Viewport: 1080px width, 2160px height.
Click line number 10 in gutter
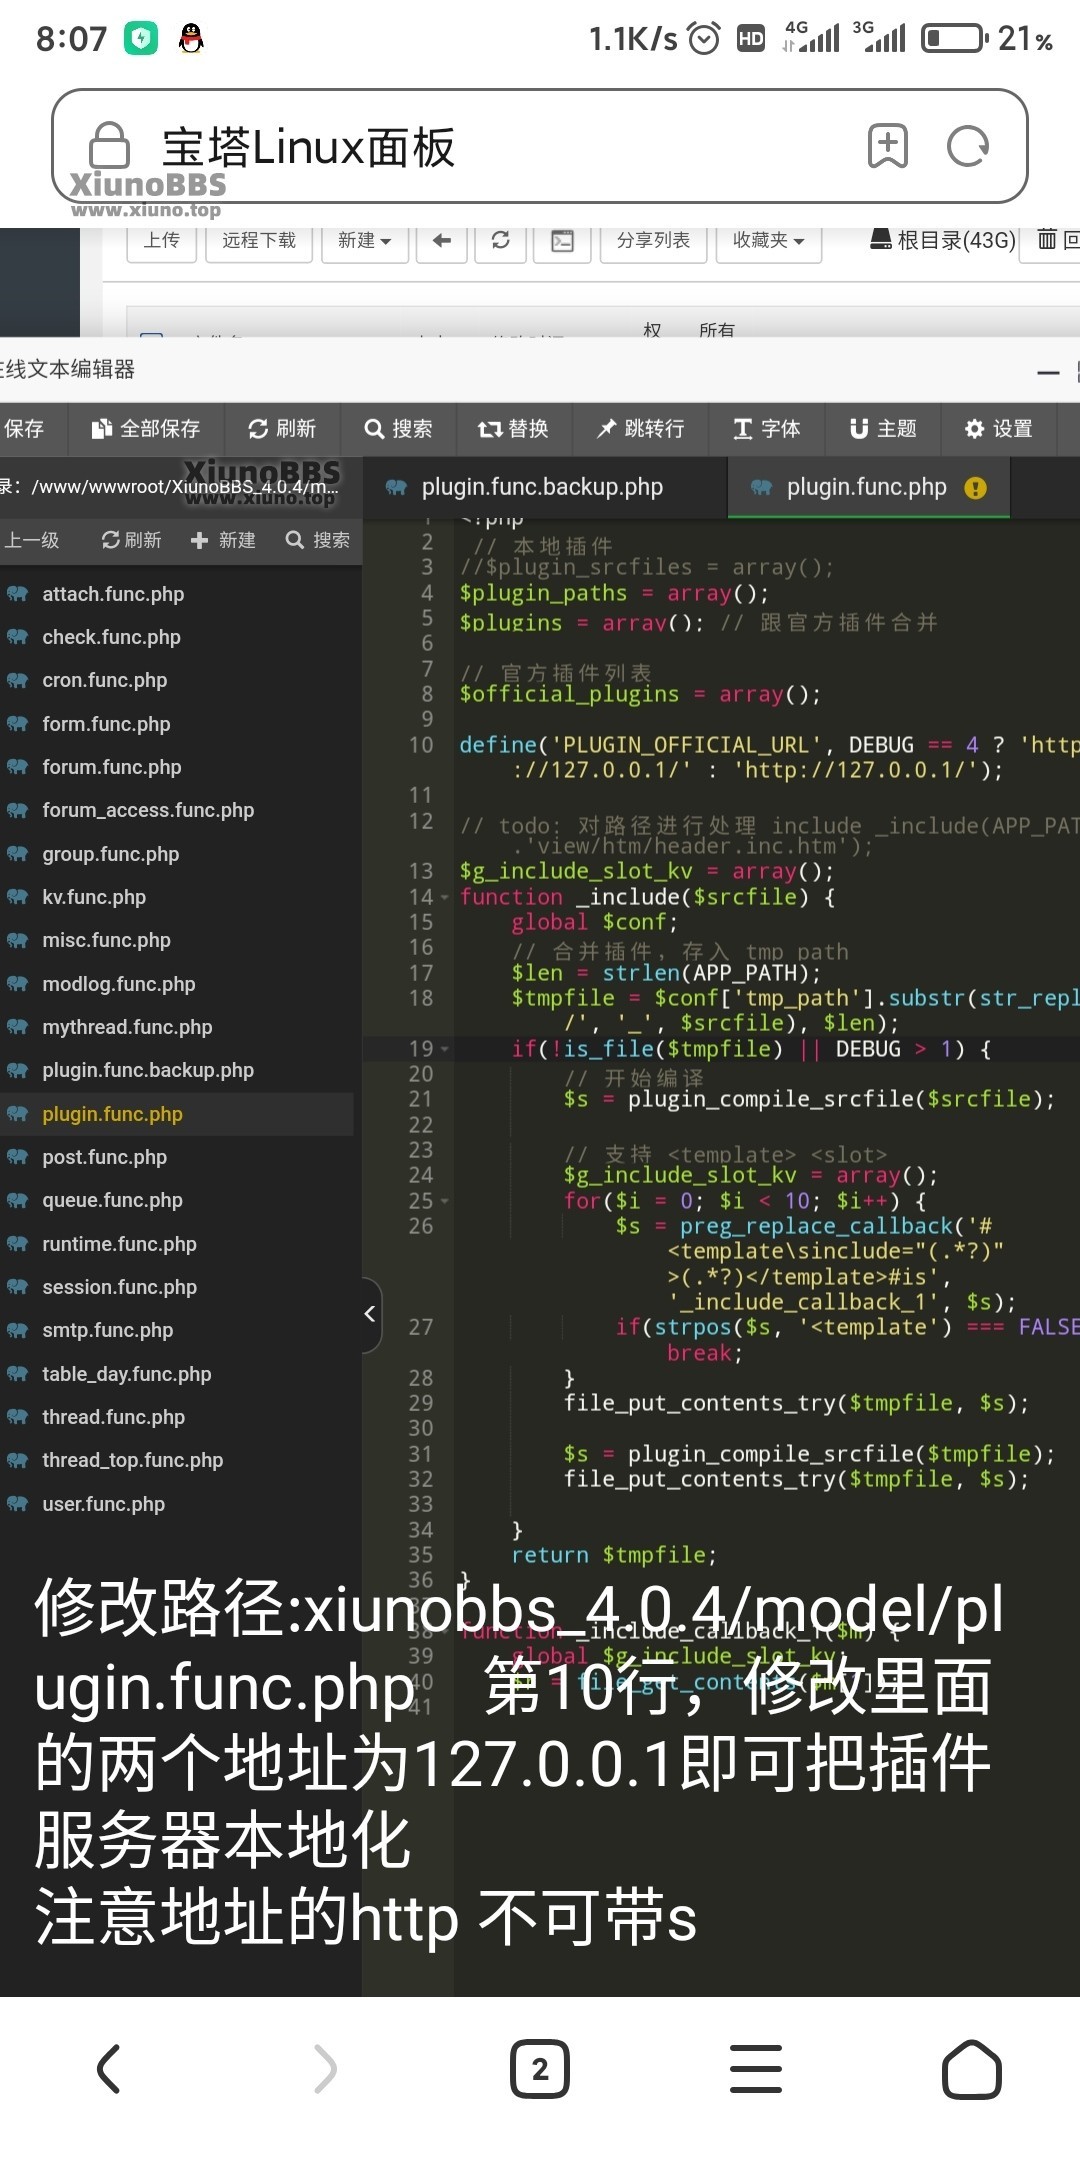pos(421,745)
